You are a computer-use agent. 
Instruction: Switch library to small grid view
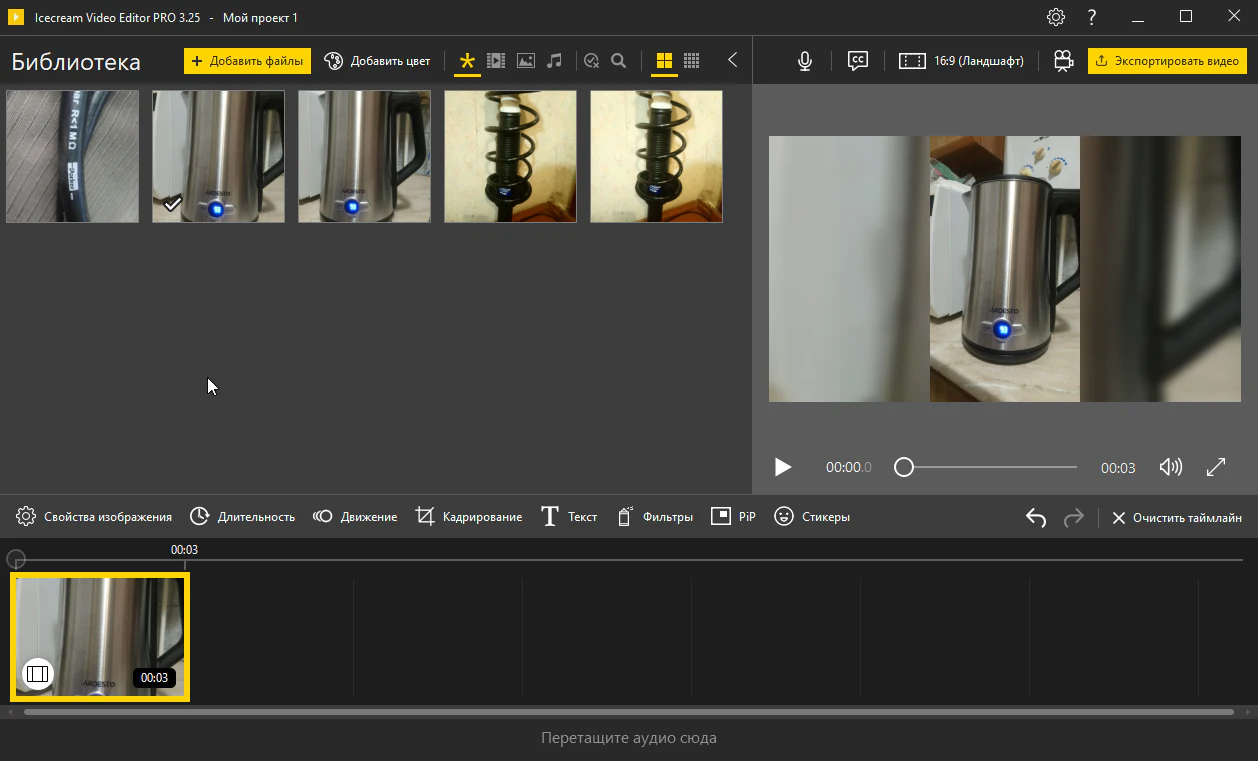click(x=691, y=61)
